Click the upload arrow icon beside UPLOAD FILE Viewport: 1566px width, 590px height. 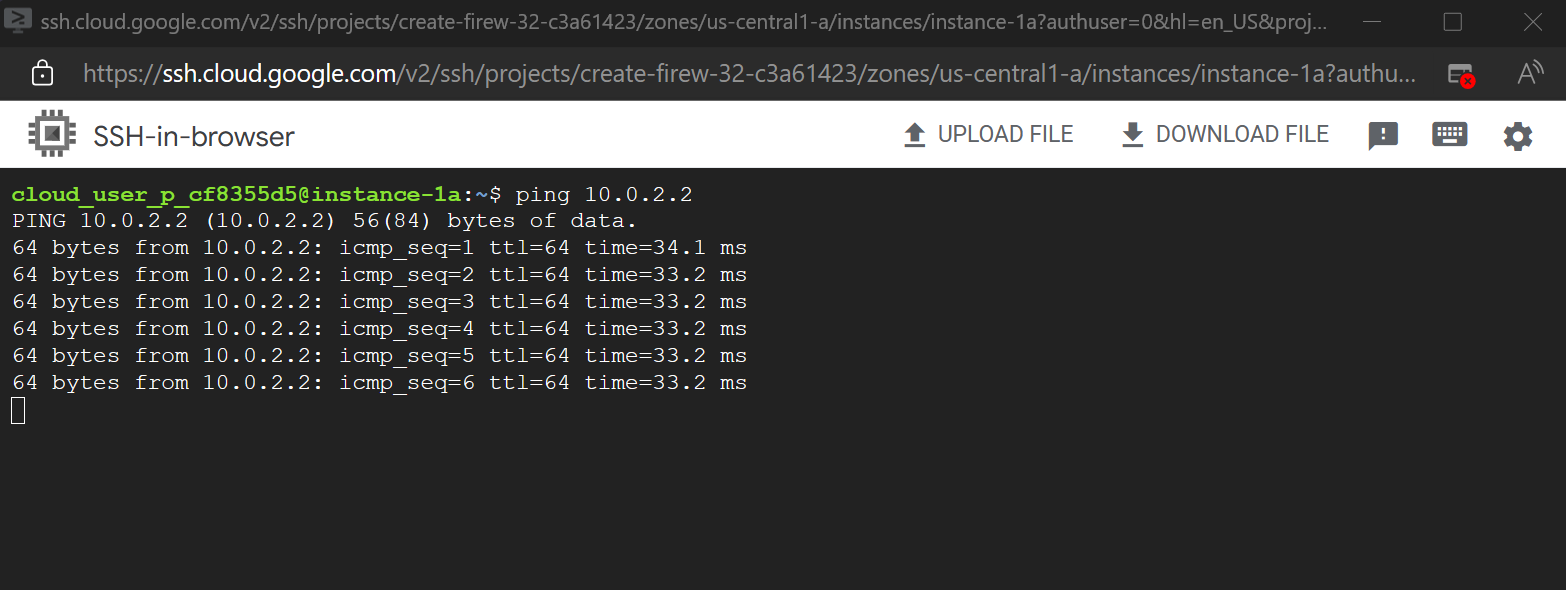tap(913, 133)
